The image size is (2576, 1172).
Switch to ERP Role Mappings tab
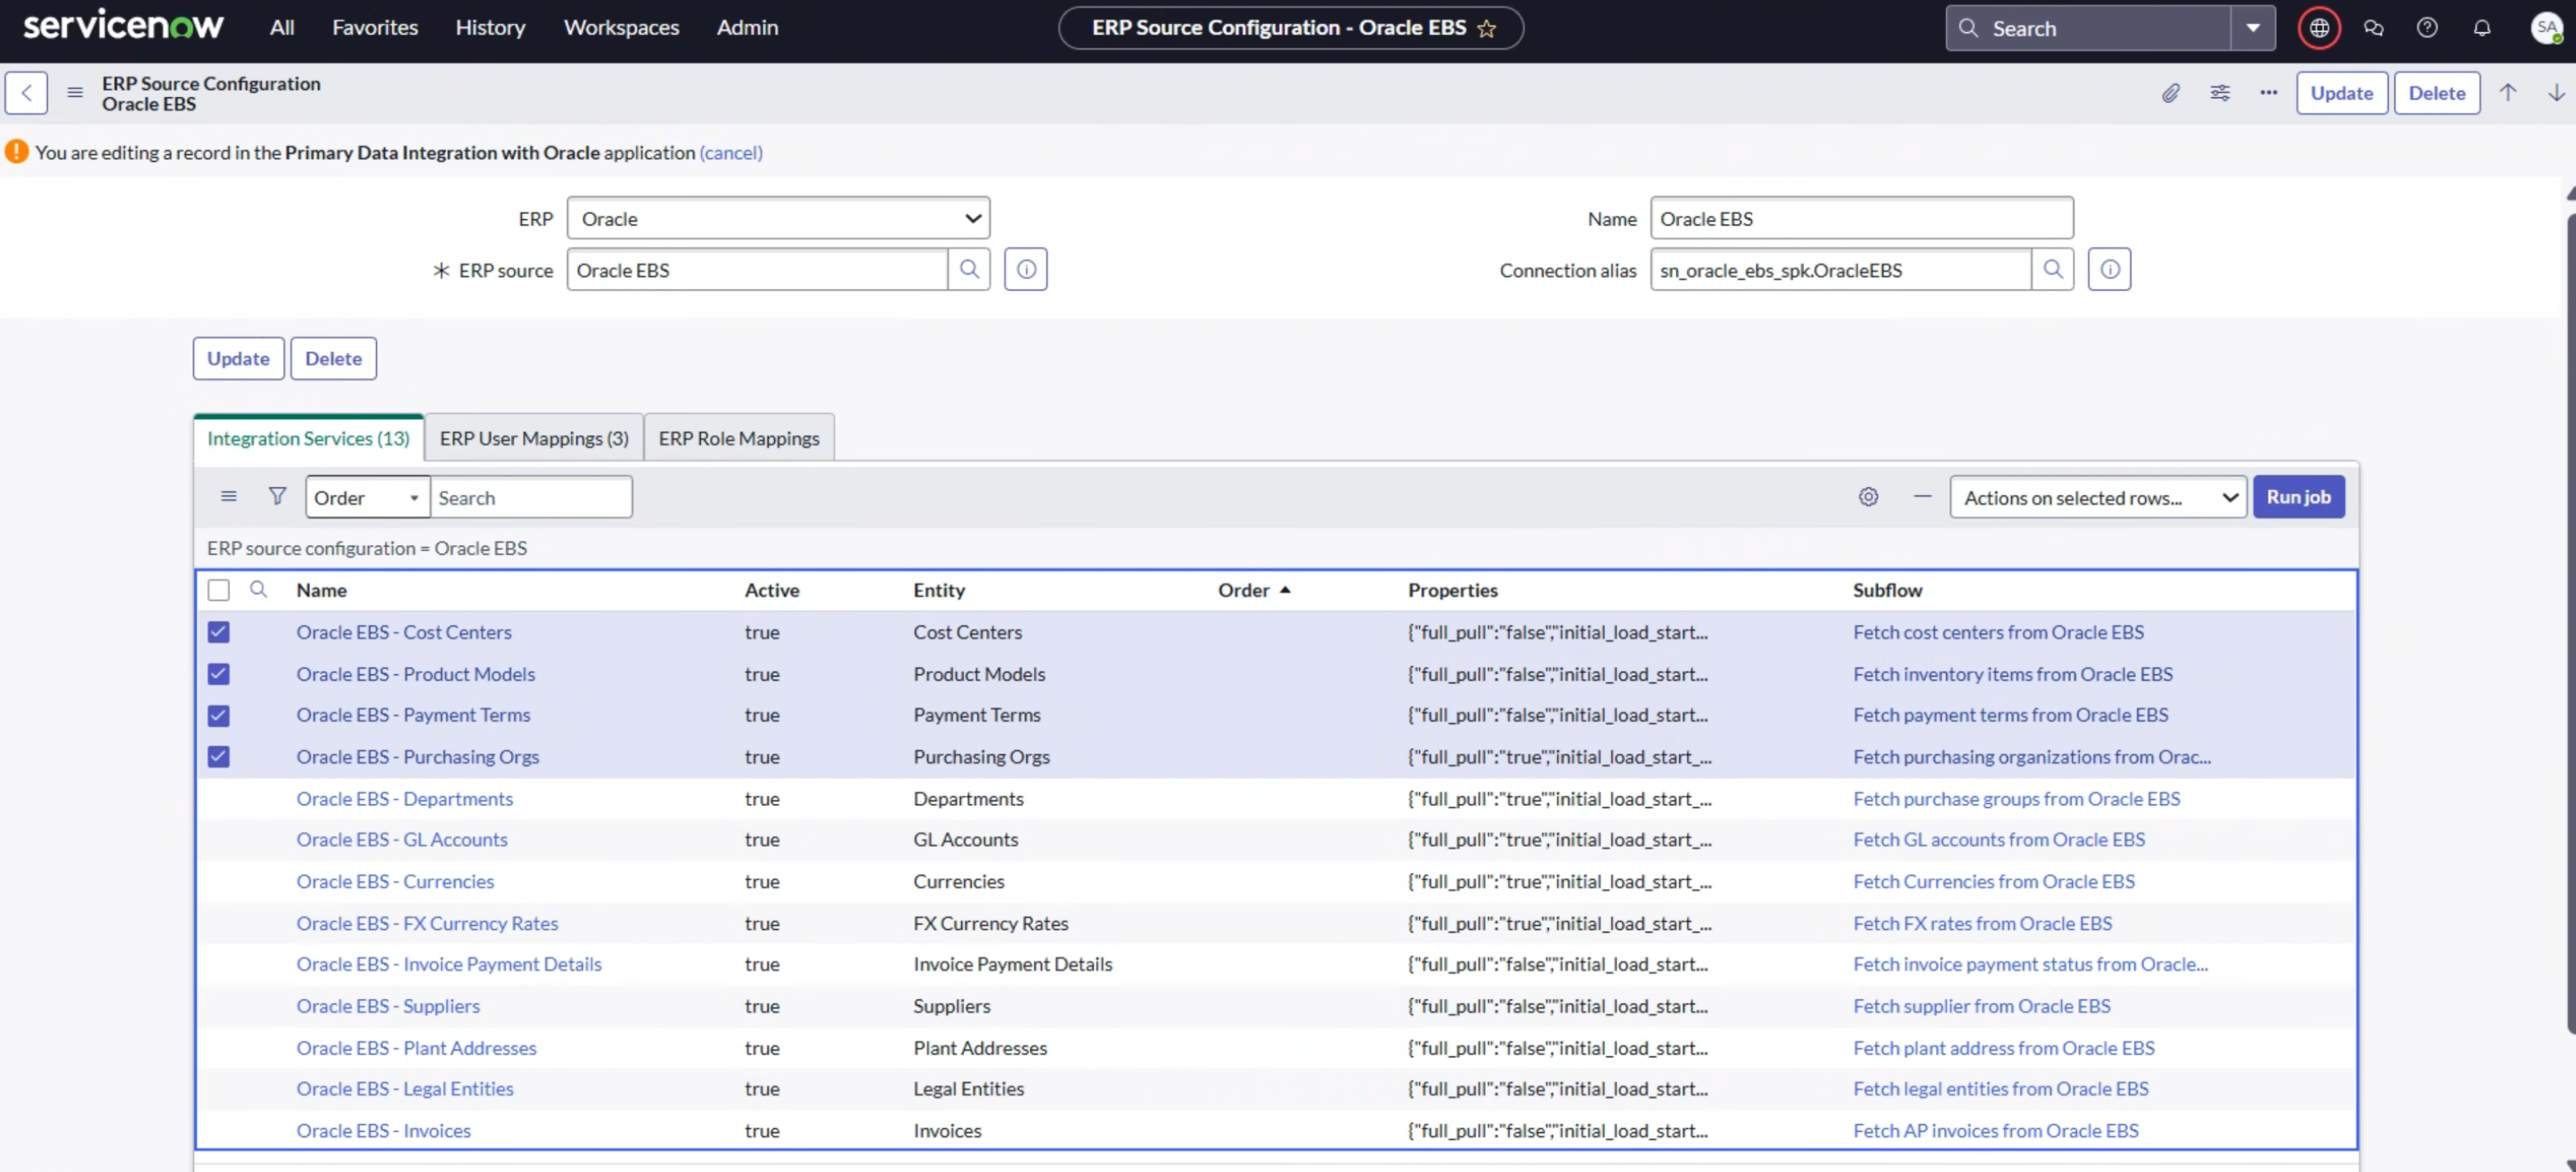pos(739,438)
